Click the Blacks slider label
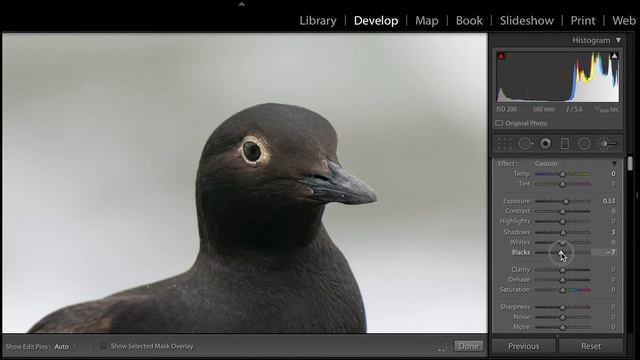Image resolution: width=640 pixels, height=360 pixels. (521, 252)
